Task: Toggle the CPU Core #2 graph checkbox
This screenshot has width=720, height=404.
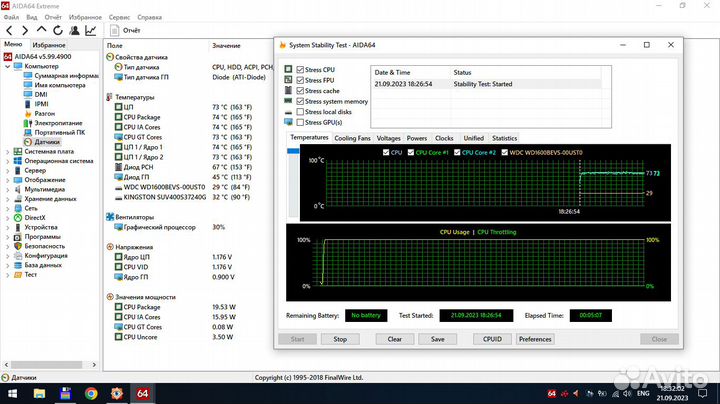Action: point(457,152)
